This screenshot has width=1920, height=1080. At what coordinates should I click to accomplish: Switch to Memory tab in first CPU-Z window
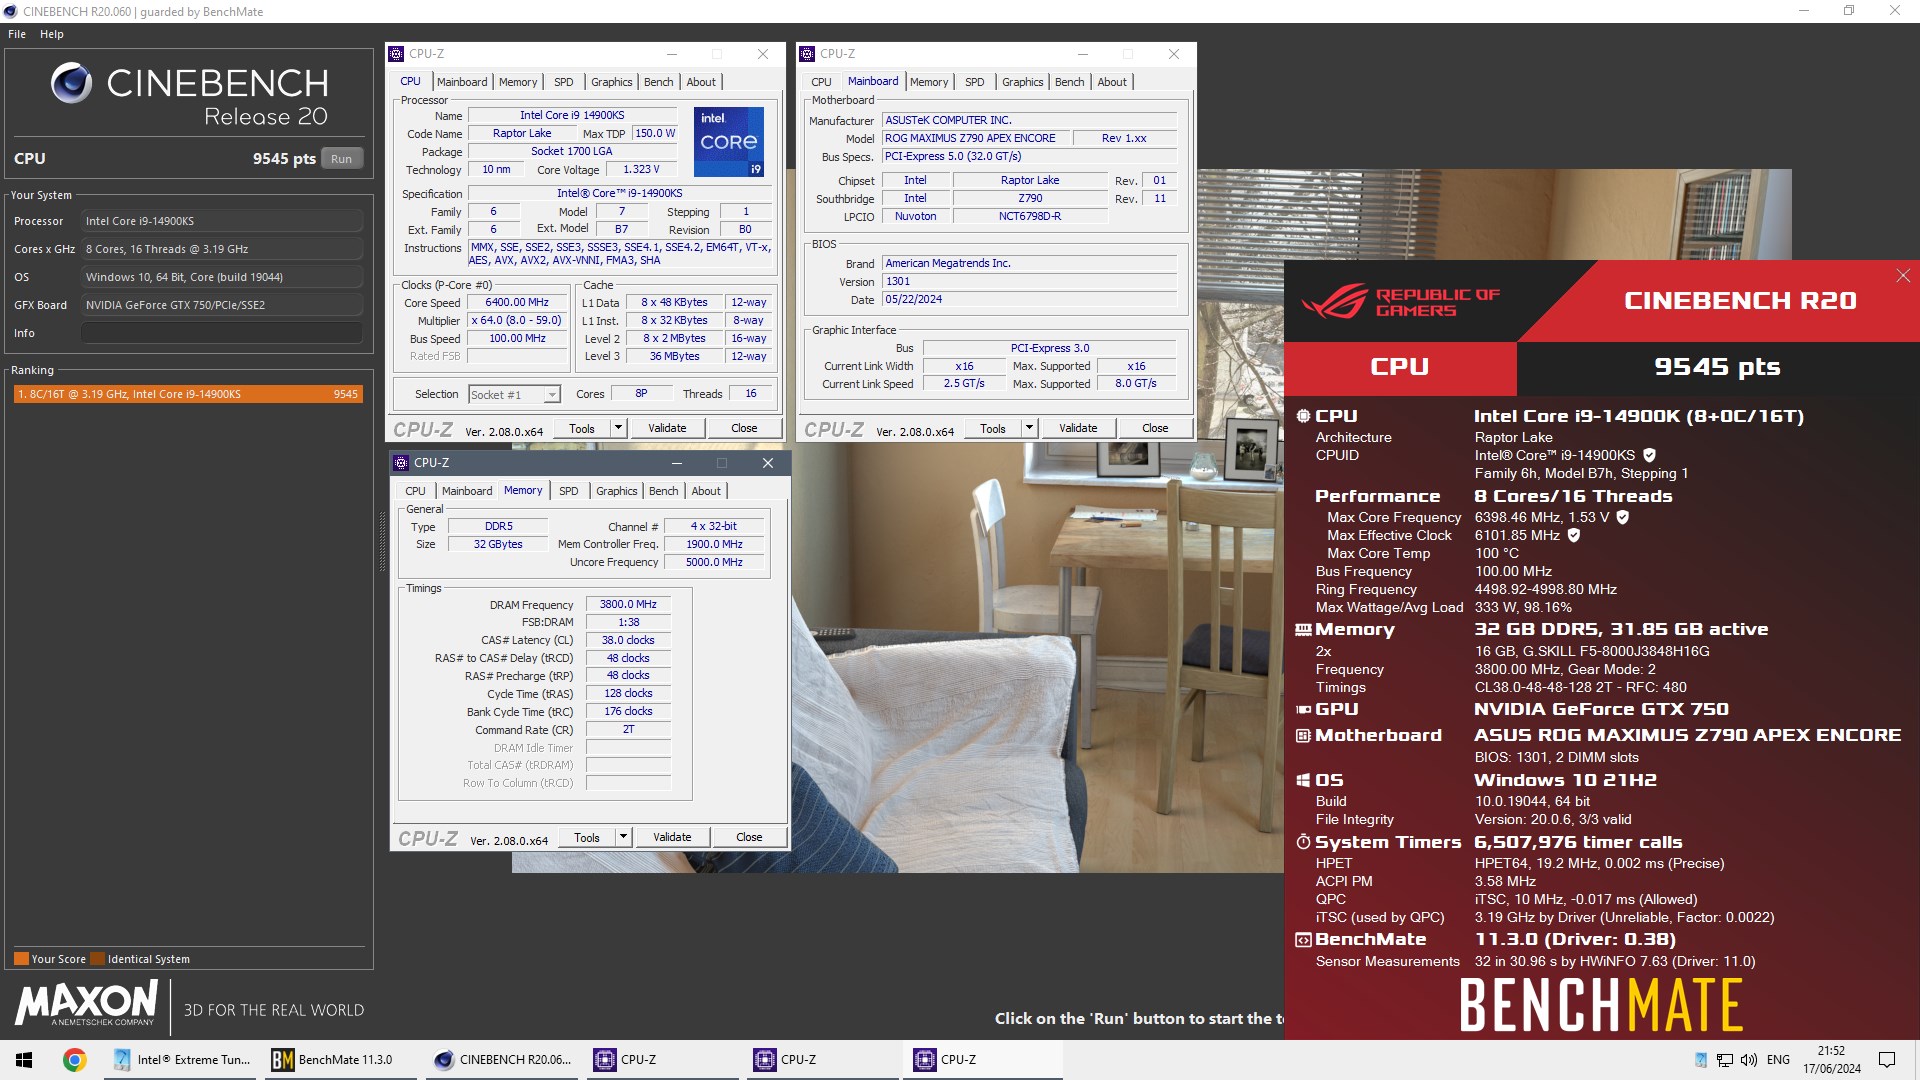tap(518, 82)
